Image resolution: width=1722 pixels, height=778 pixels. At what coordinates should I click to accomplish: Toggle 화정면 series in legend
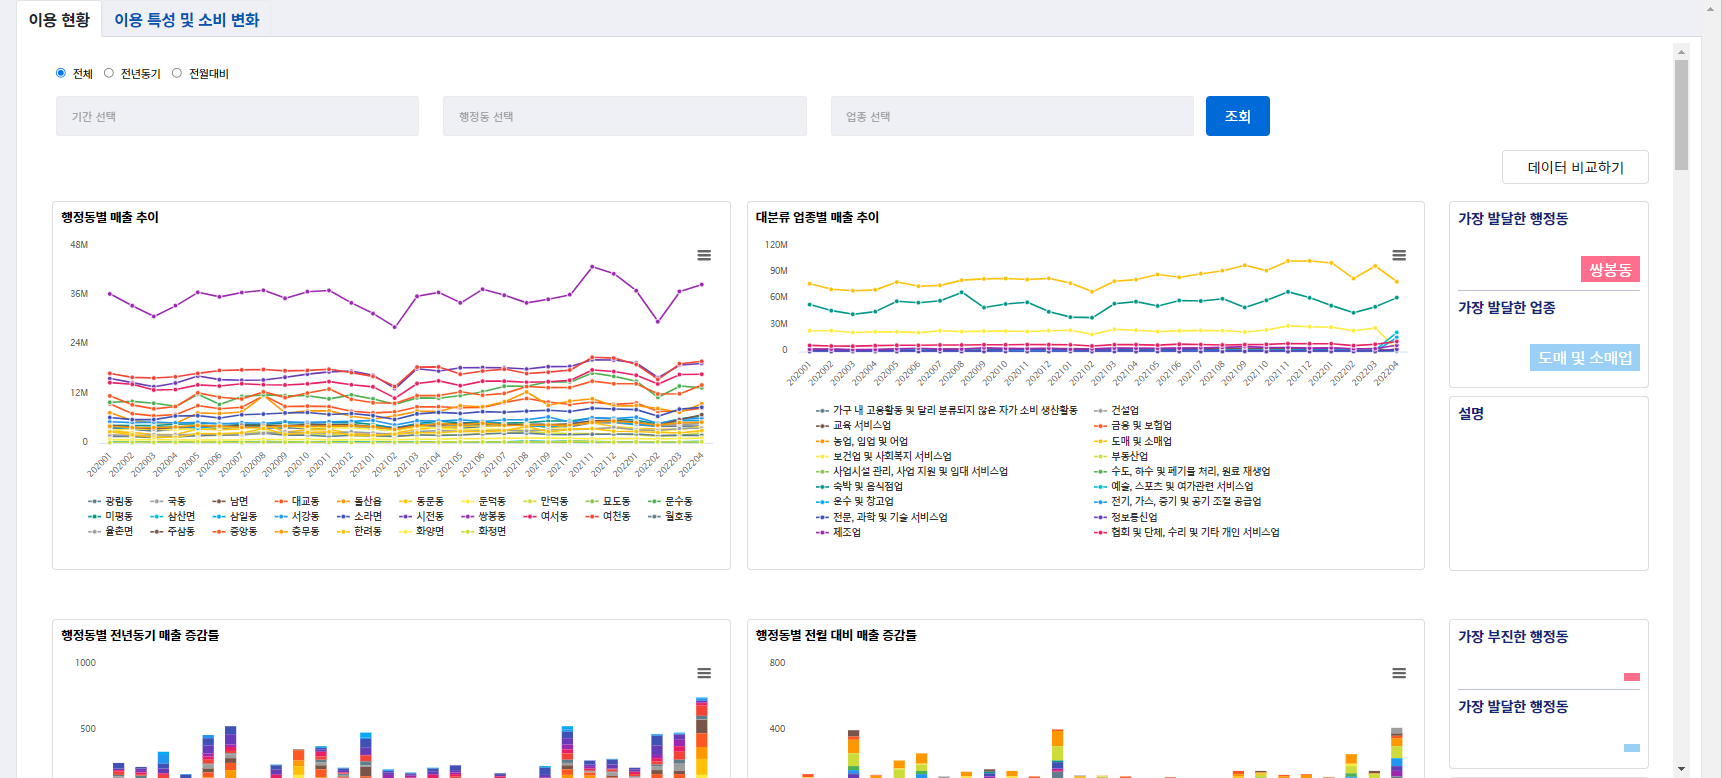[x=483, y=531]
